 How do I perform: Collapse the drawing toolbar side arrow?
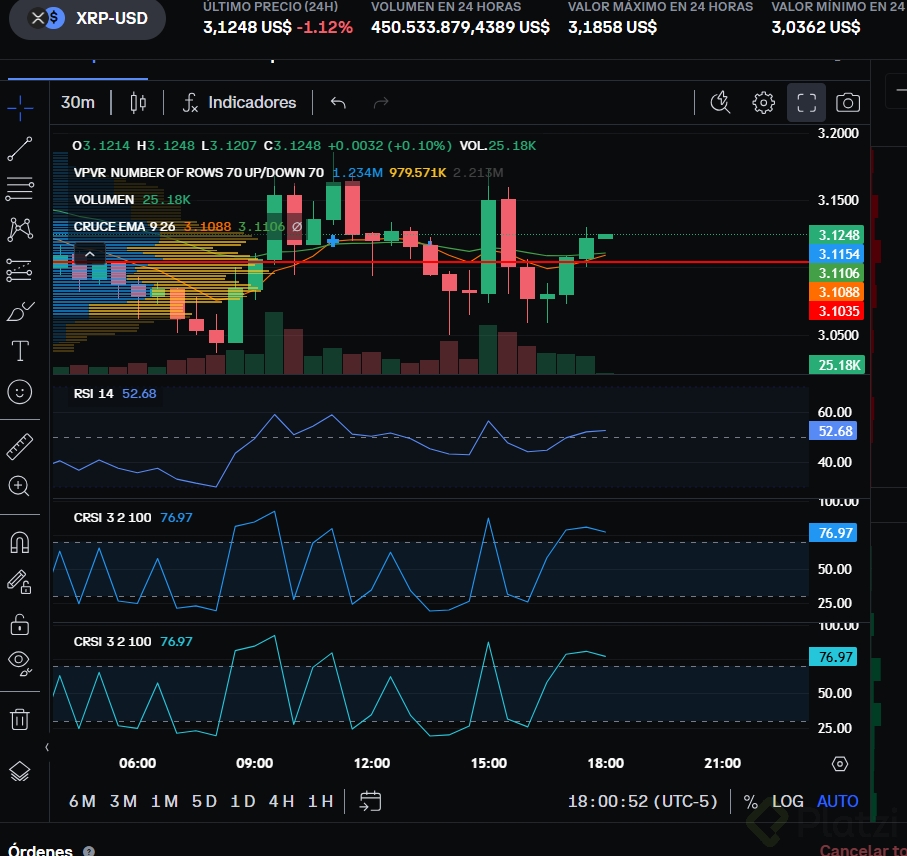[x=47, y=747]
